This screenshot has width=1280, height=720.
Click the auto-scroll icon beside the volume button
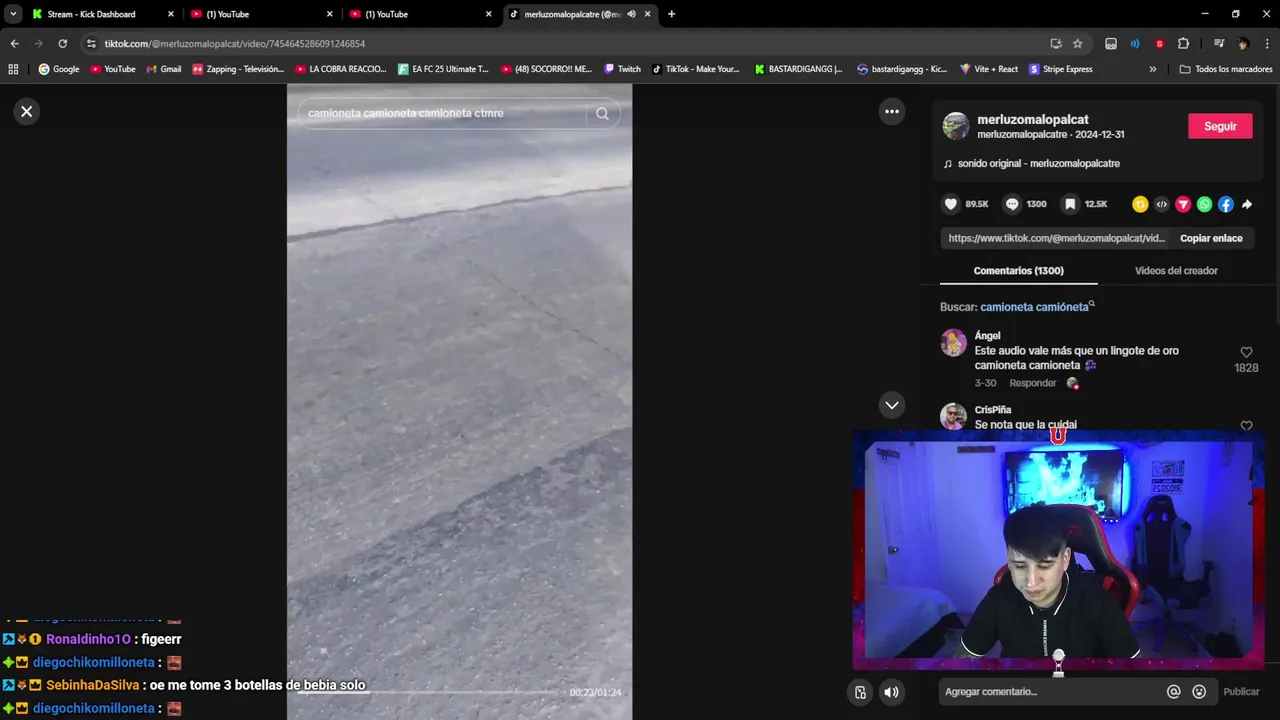[x=860, y=692]
